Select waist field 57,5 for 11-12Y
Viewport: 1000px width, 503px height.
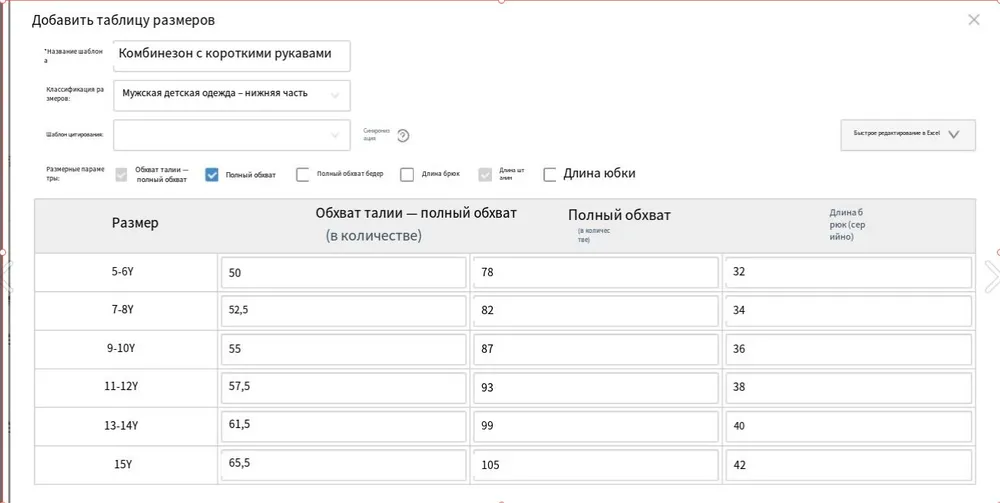tap(343, 388)
